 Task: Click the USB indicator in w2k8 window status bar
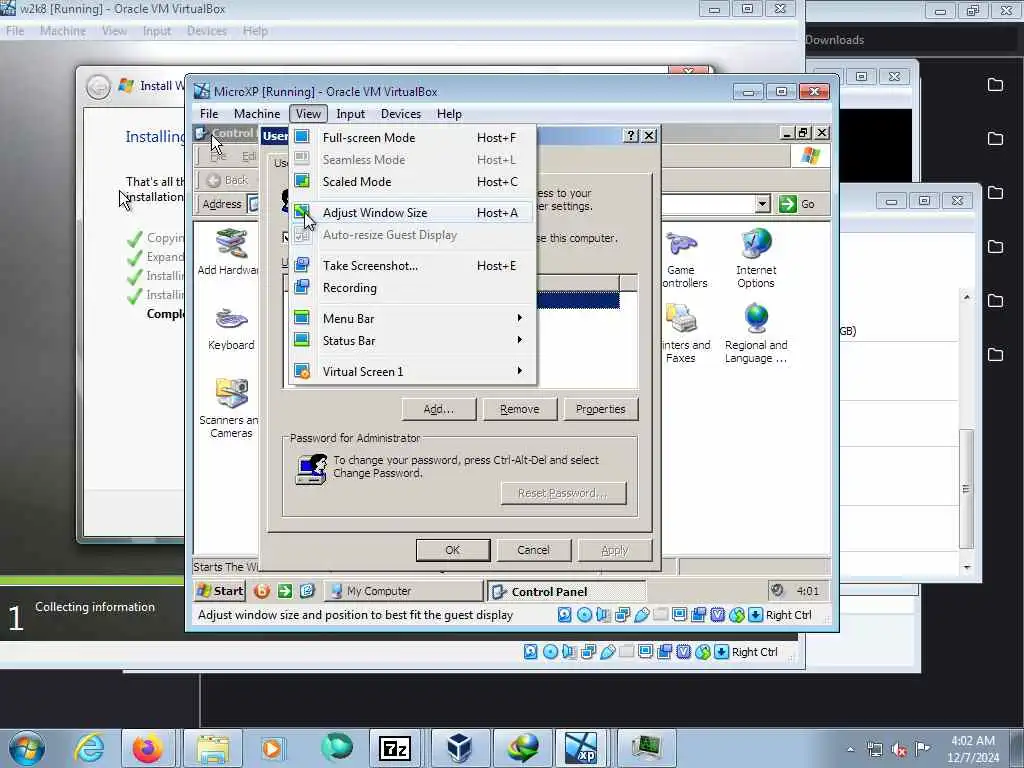607,652
